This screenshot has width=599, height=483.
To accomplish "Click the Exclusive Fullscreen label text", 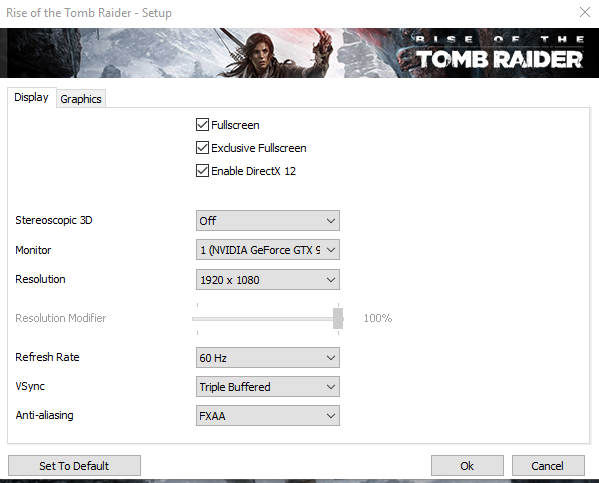I will click(x=259, y=148).
